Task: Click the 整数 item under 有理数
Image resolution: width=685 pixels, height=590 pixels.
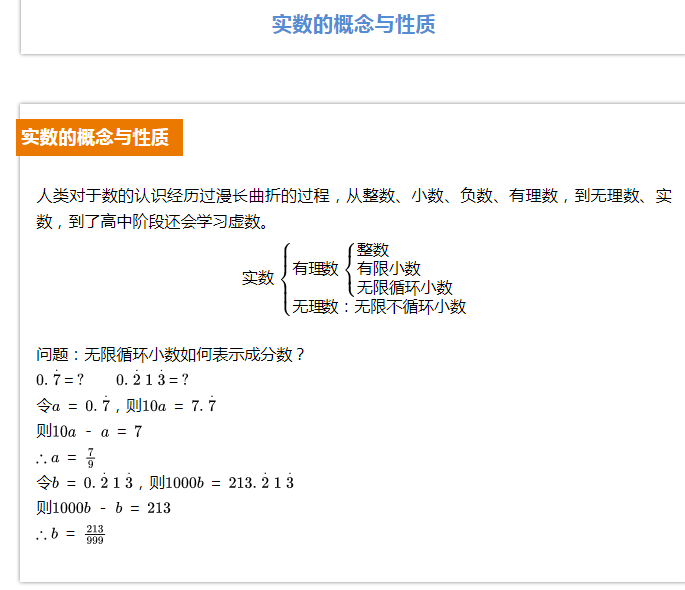Action: pos(373,250)
